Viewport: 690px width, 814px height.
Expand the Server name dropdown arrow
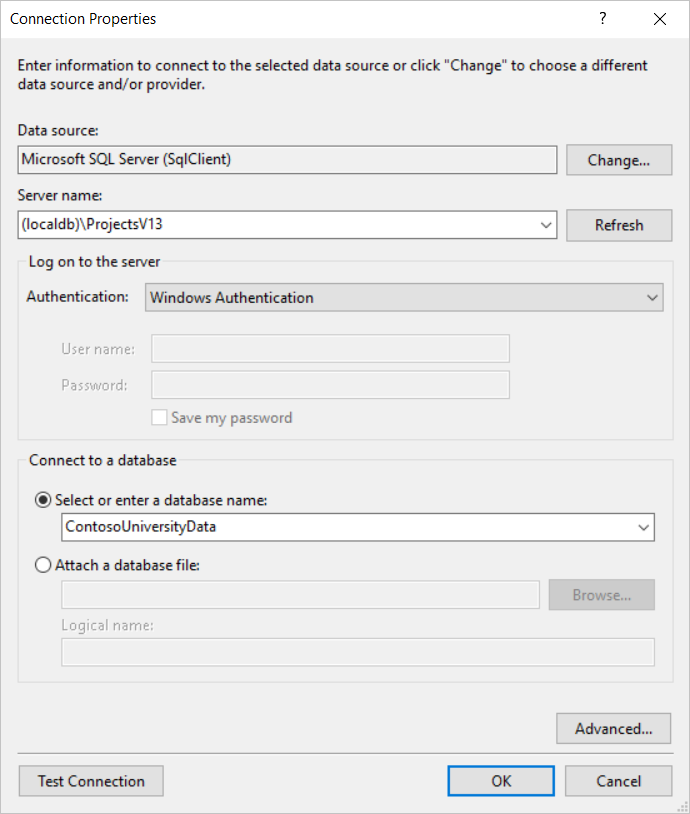[x=546, y=225]
